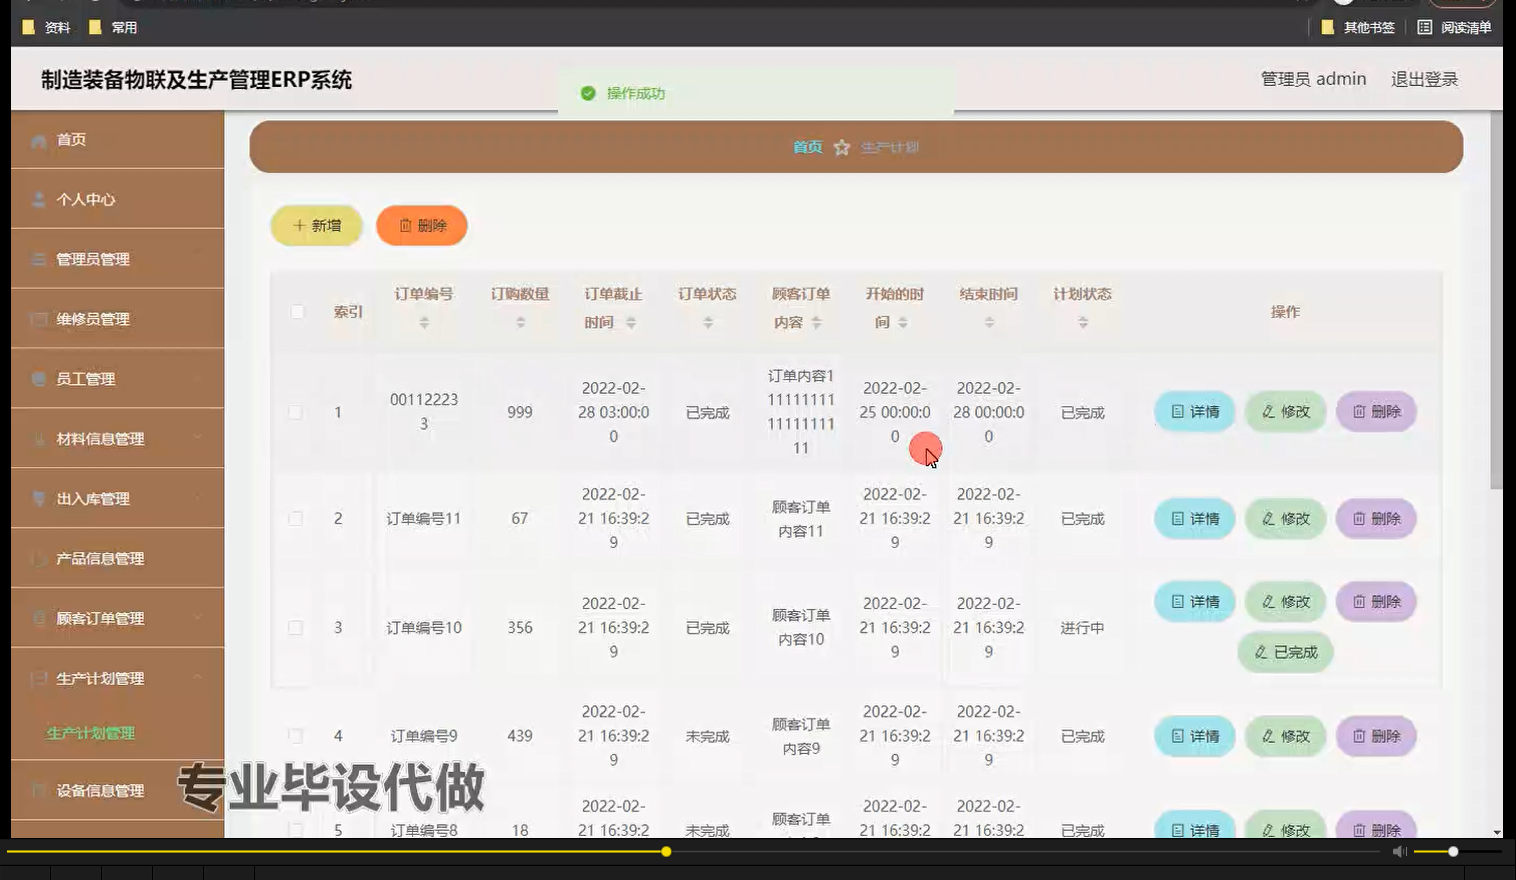The width and height of the screenshot is (1516, 880).
Task: Click the trash icon on the 删除 button
Action: 406,226
